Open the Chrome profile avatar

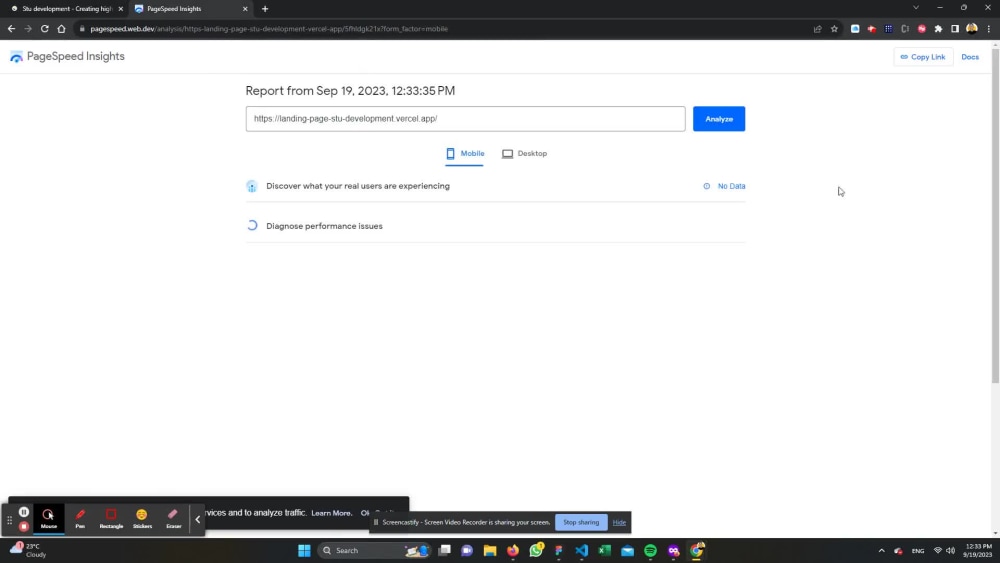972,29
